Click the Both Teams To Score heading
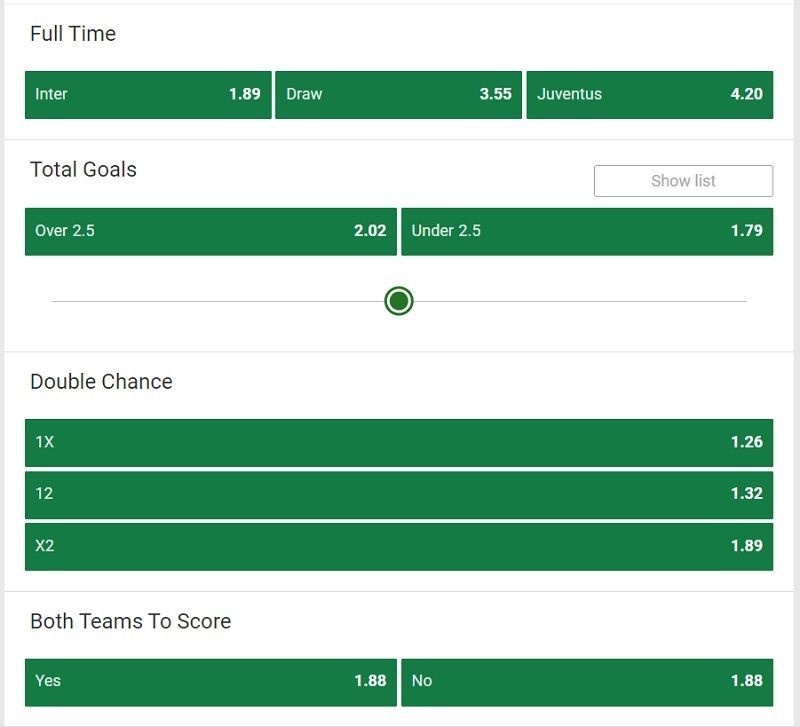Viewport: 800px width, 727px height. tap(130, 621)
